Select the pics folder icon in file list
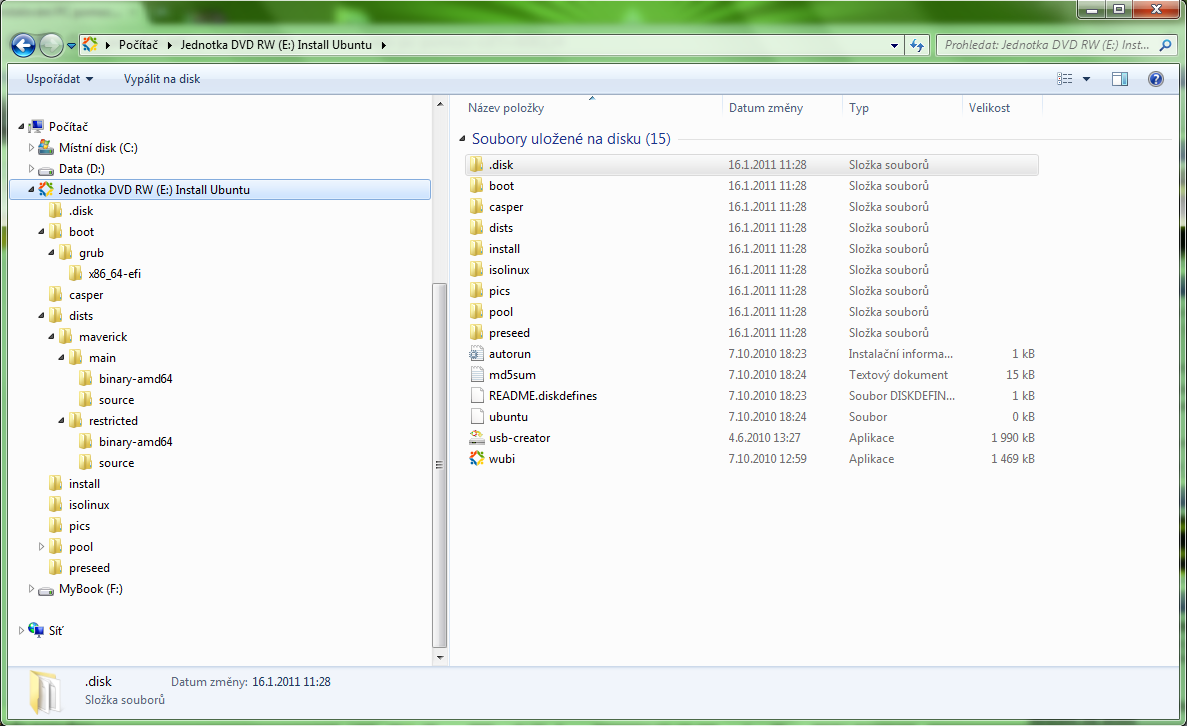Image resolution: width=1187 pixels, height=726 pixels. click(476, 291)
